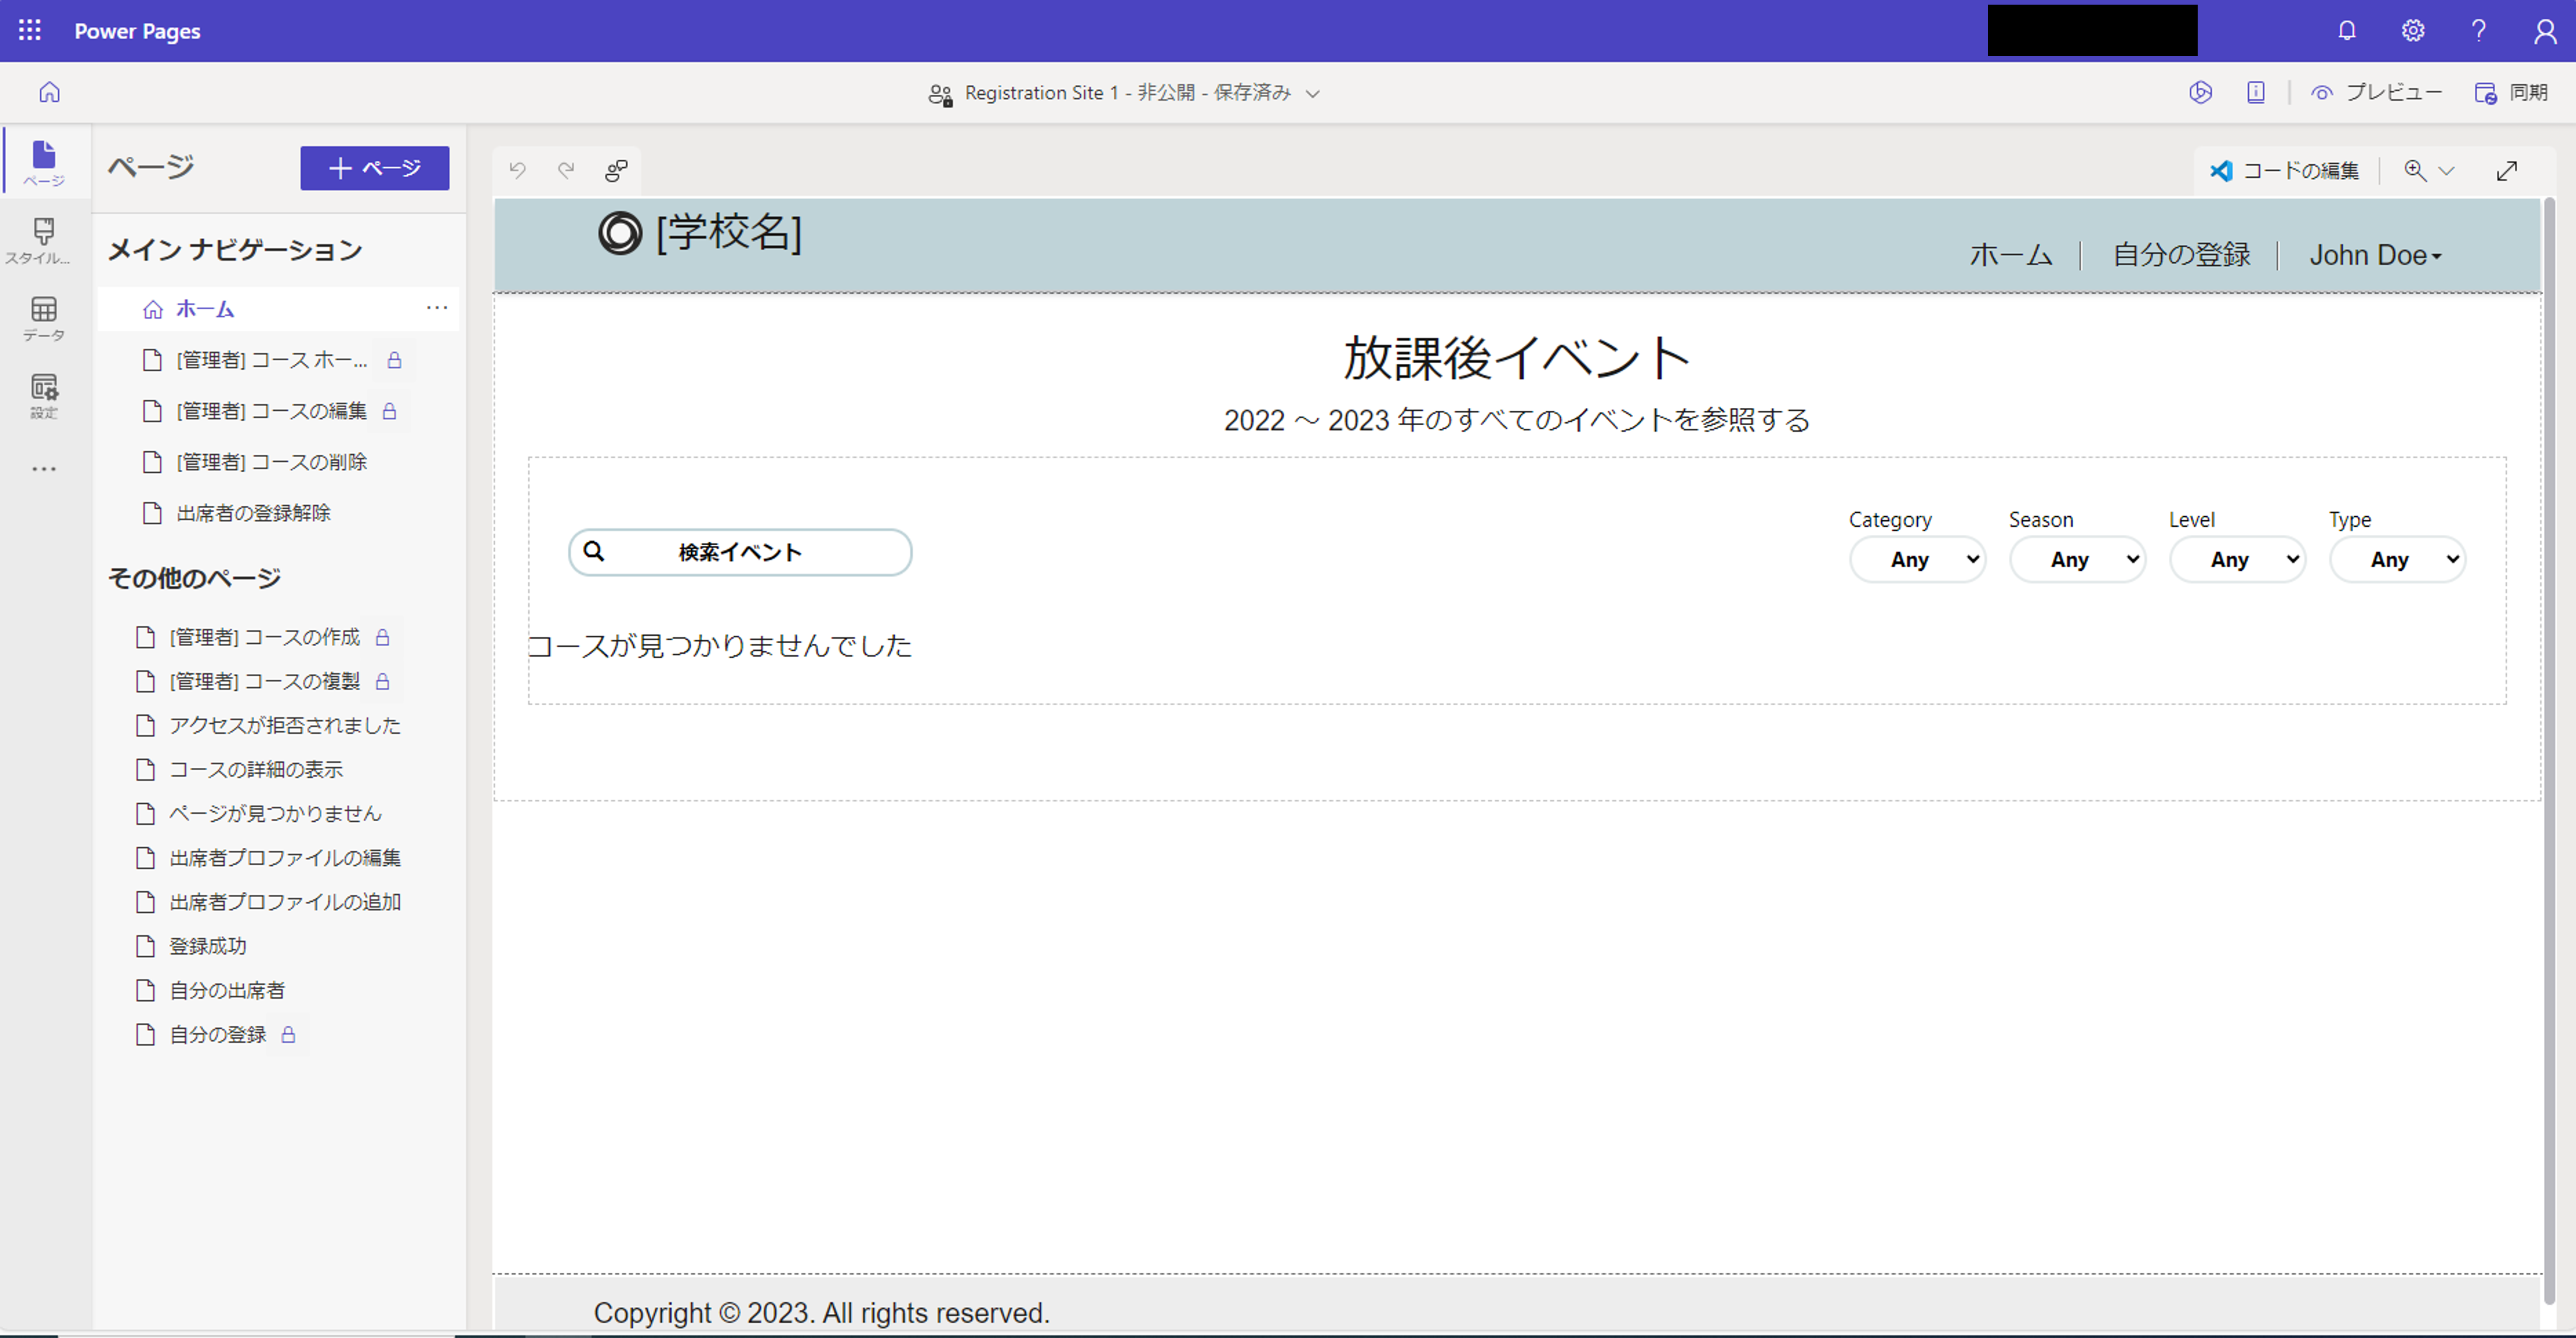The image size is (2576, 1338).
Task: Open the Copilot icon
Action: click(2200, 92)
